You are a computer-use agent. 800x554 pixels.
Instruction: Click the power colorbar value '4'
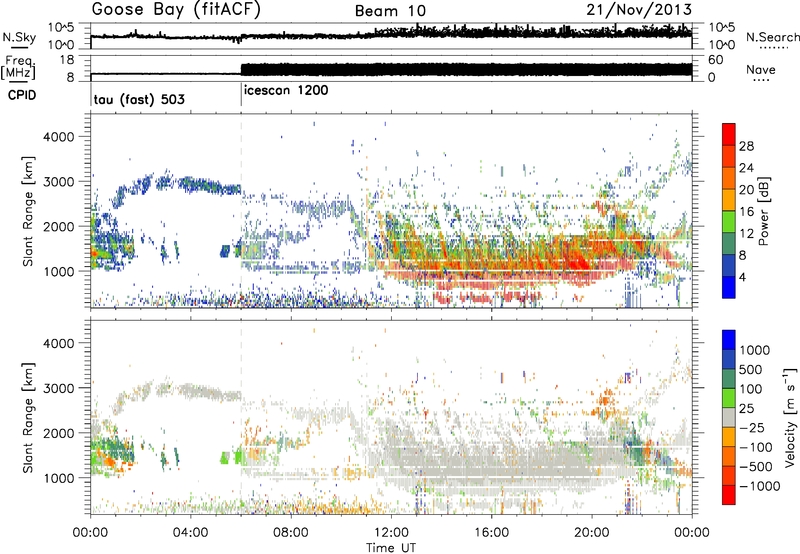(x=742, y=278)
